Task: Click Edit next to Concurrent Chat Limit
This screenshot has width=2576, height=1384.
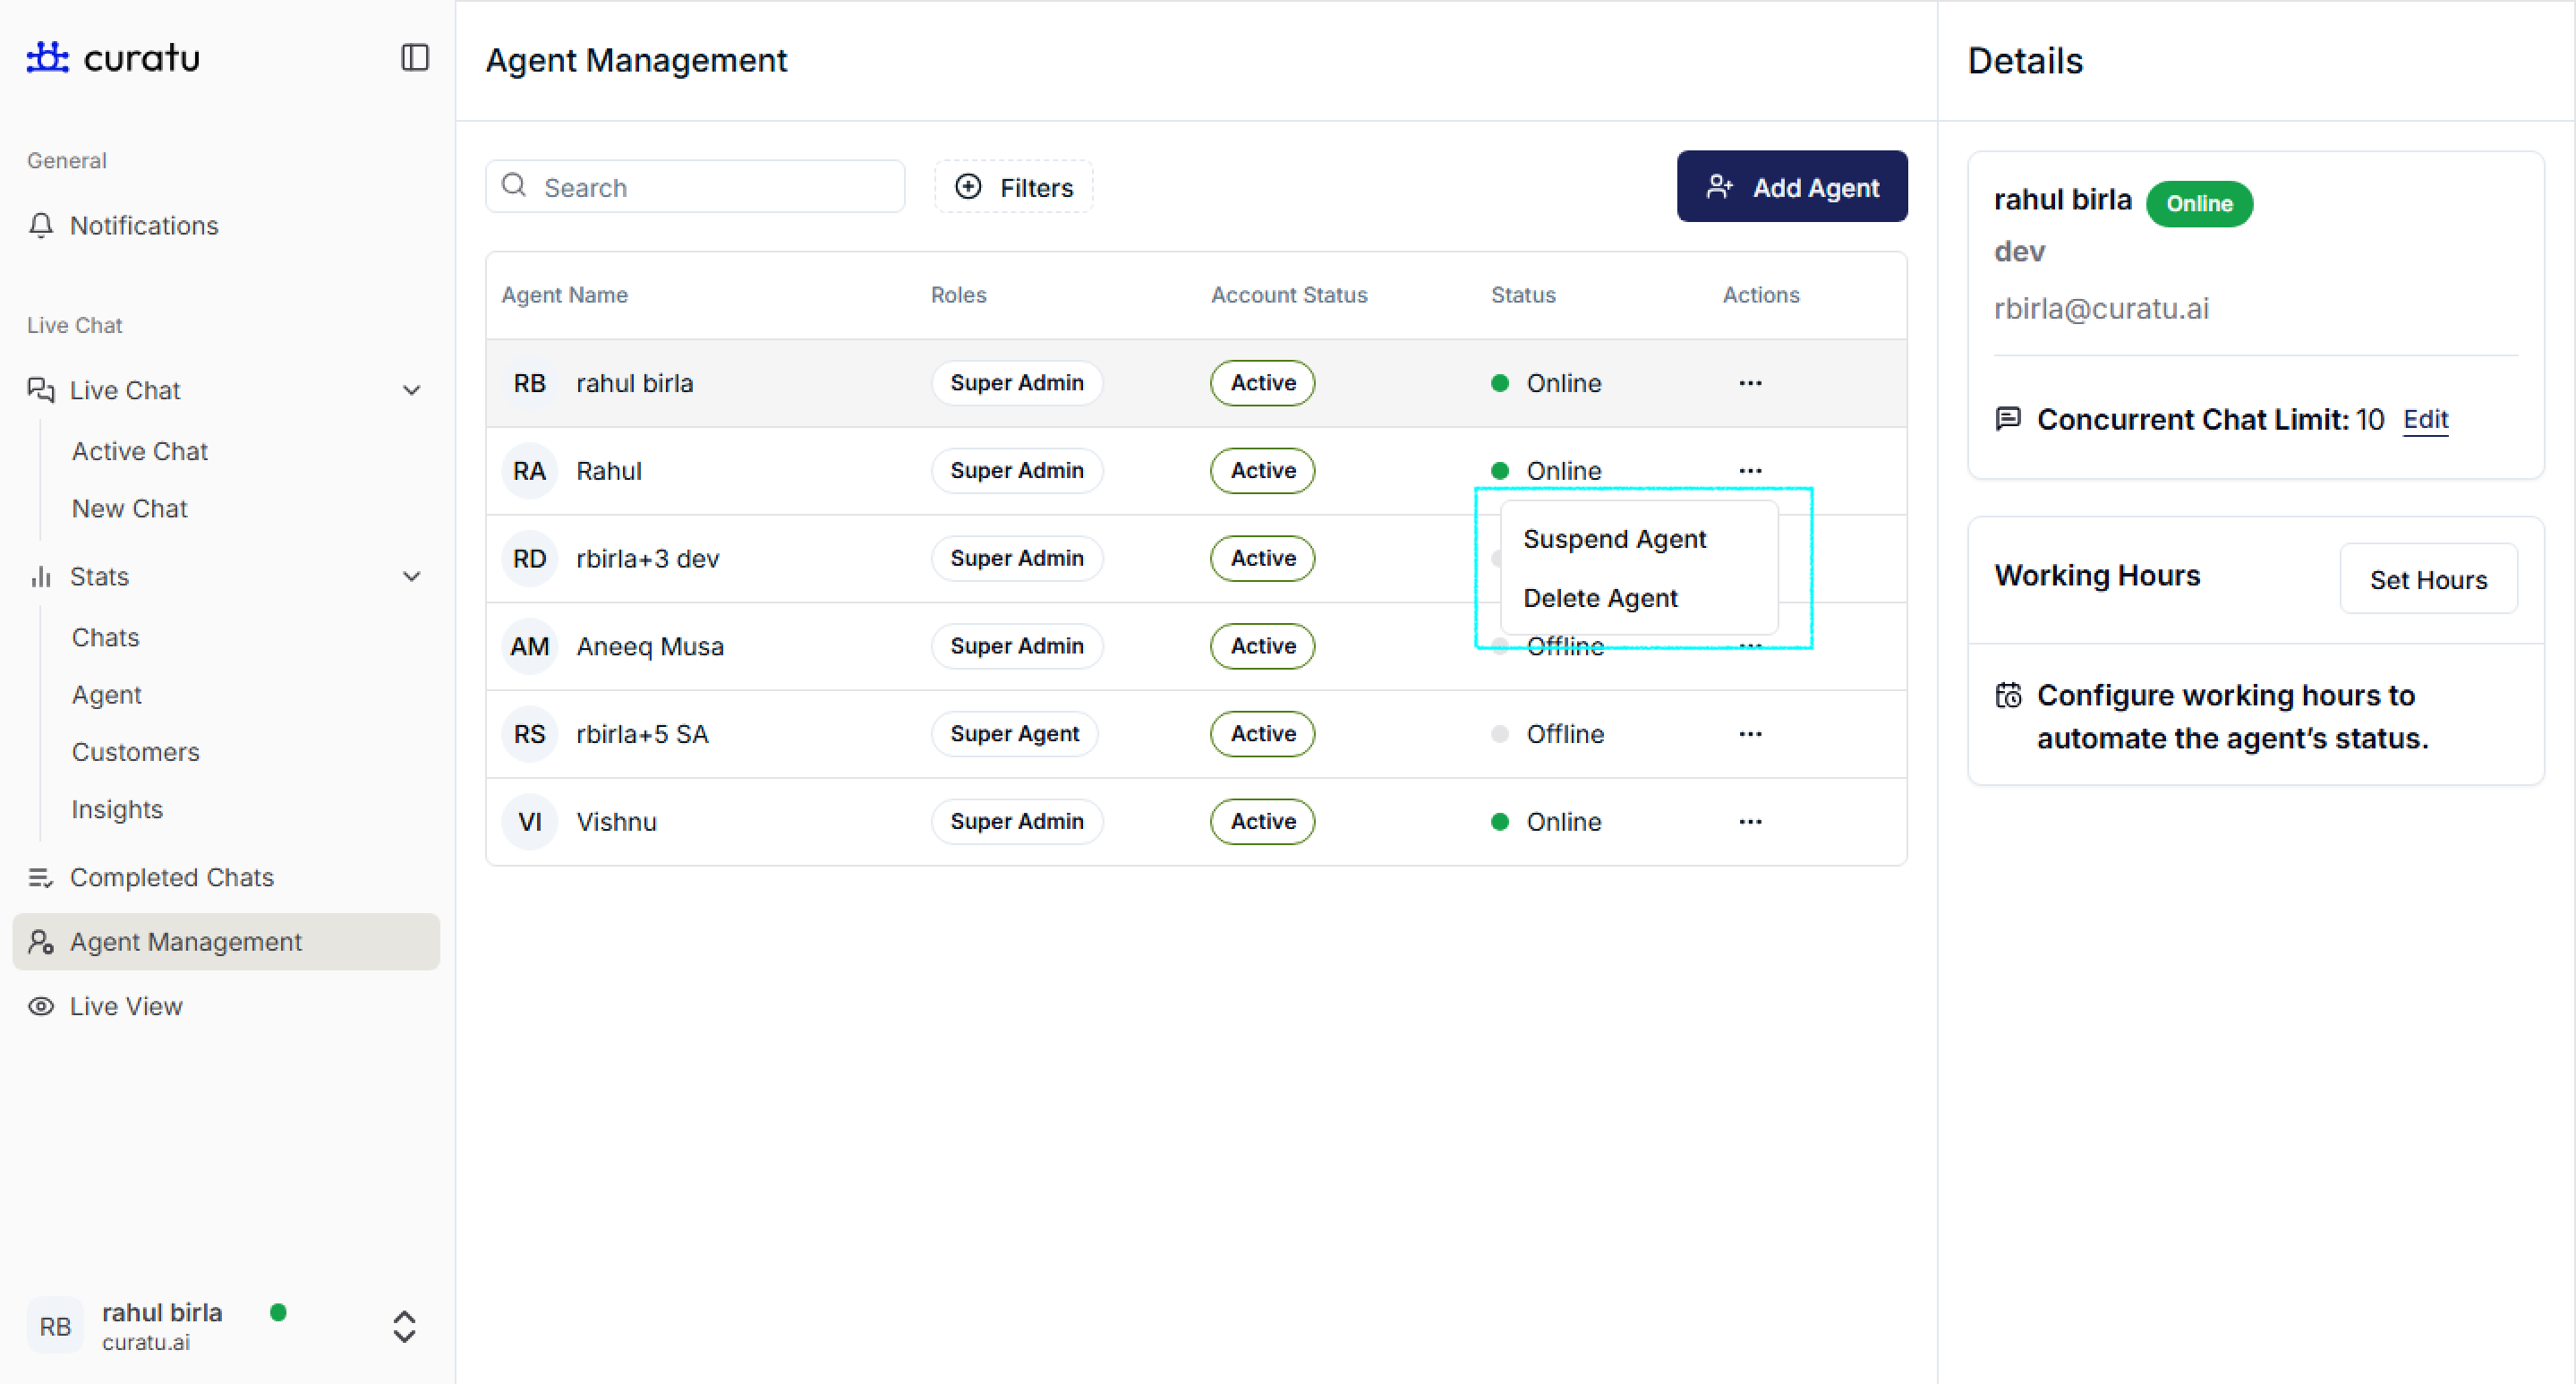Action: point(2425,419)
